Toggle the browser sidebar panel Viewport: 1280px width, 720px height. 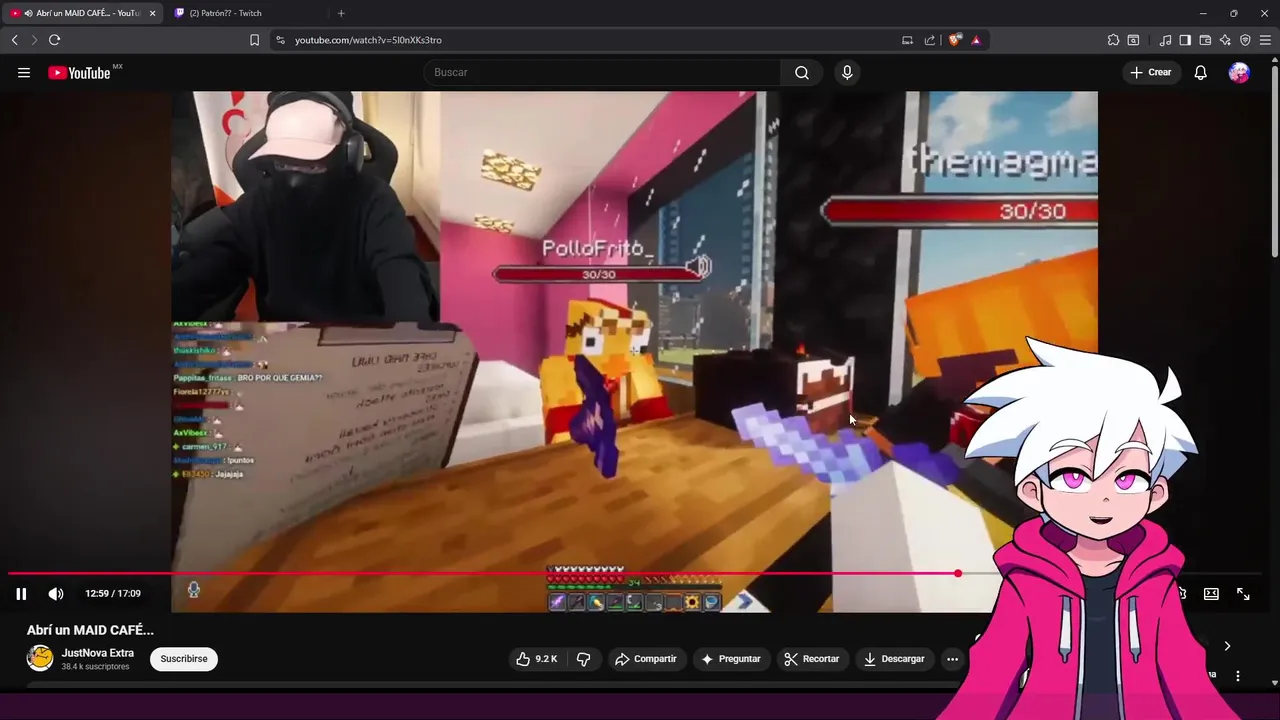[x=1185, y=40]
